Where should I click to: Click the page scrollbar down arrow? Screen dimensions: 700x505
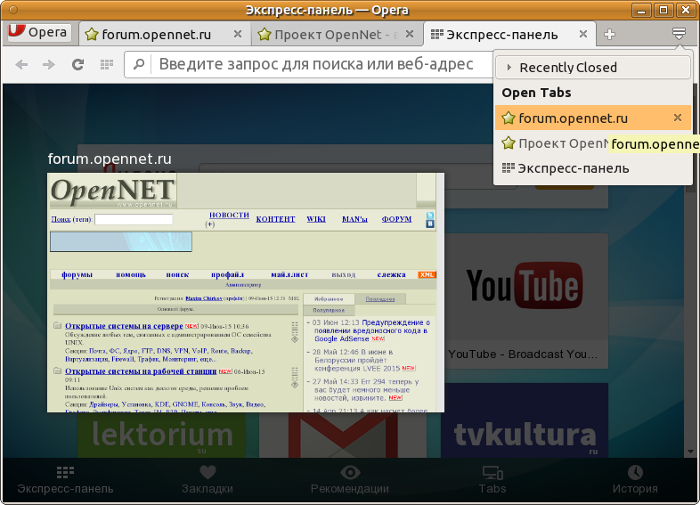coord(692,452)
